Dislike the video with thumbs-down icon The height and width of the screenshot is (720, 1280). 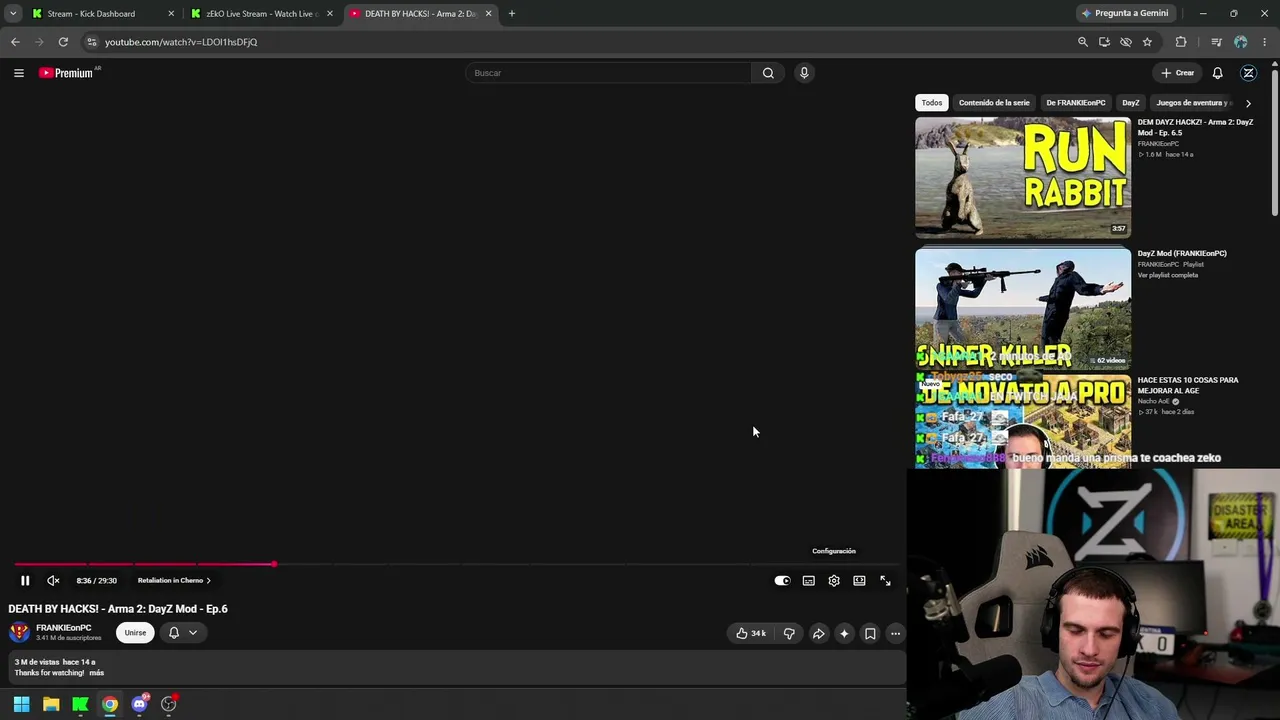[x=789, y=633]
